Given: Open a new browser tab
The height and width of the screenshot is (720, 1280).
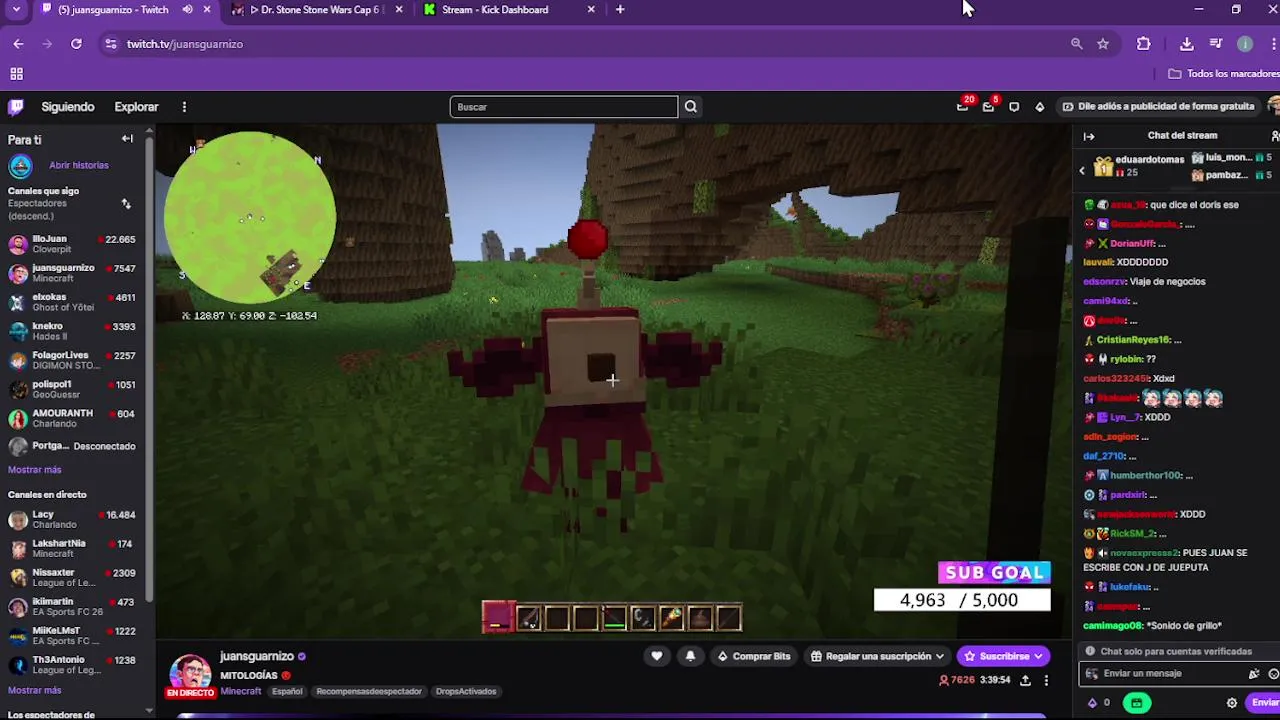Looking at the screenshot, I should click(620, 10).
